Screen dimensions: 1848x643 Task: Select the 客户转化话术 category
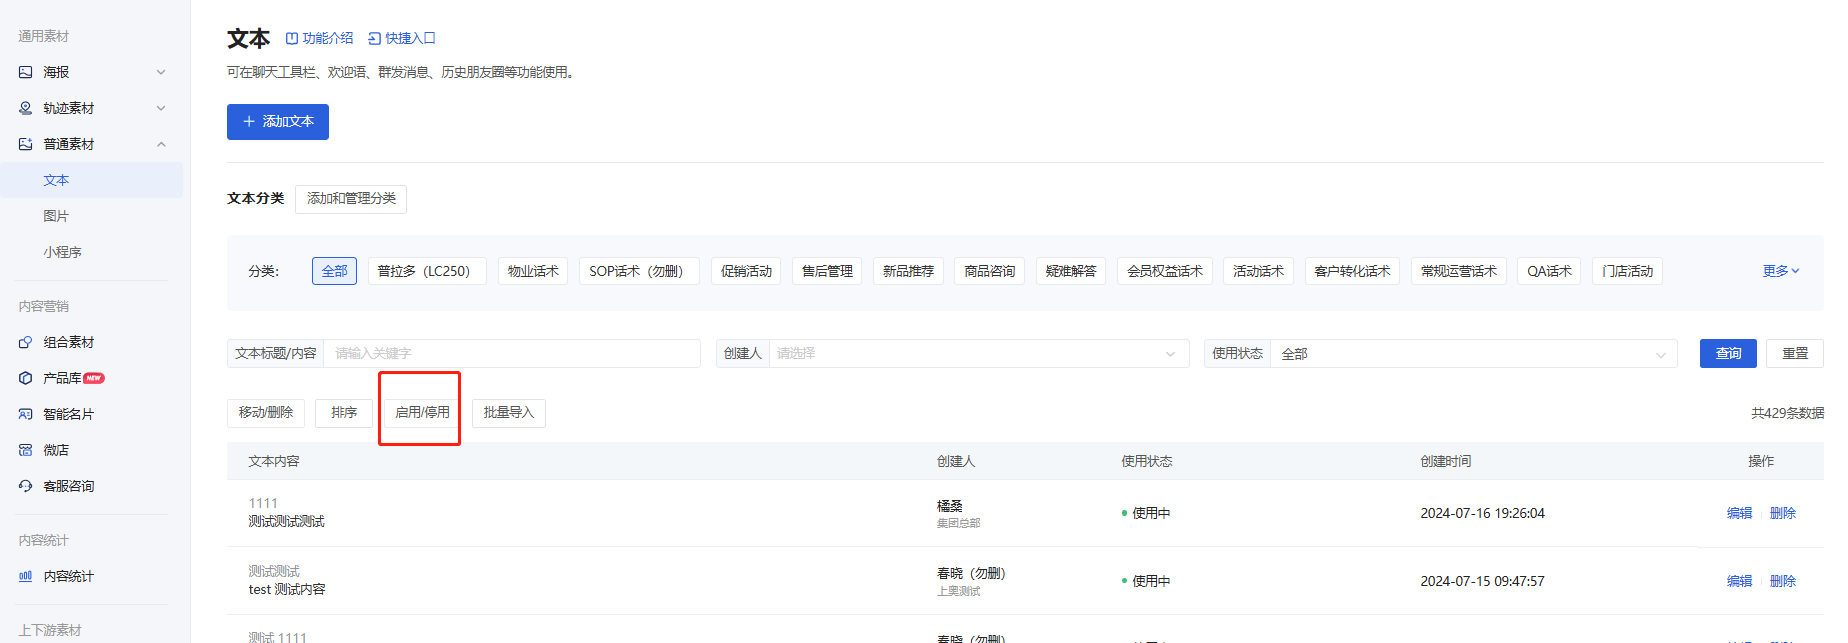coord(1352,271)
